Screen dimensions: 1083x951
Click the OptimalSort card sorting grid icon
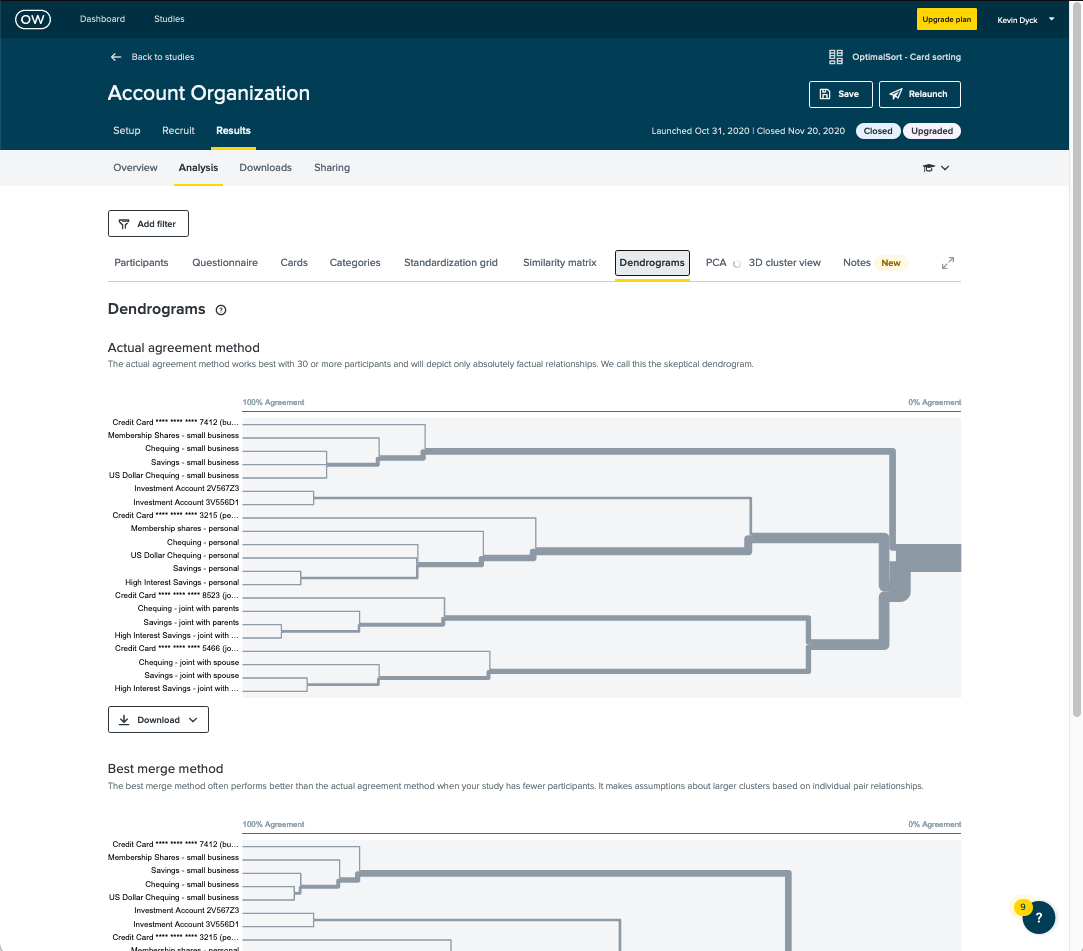click(x=836, y=56)
